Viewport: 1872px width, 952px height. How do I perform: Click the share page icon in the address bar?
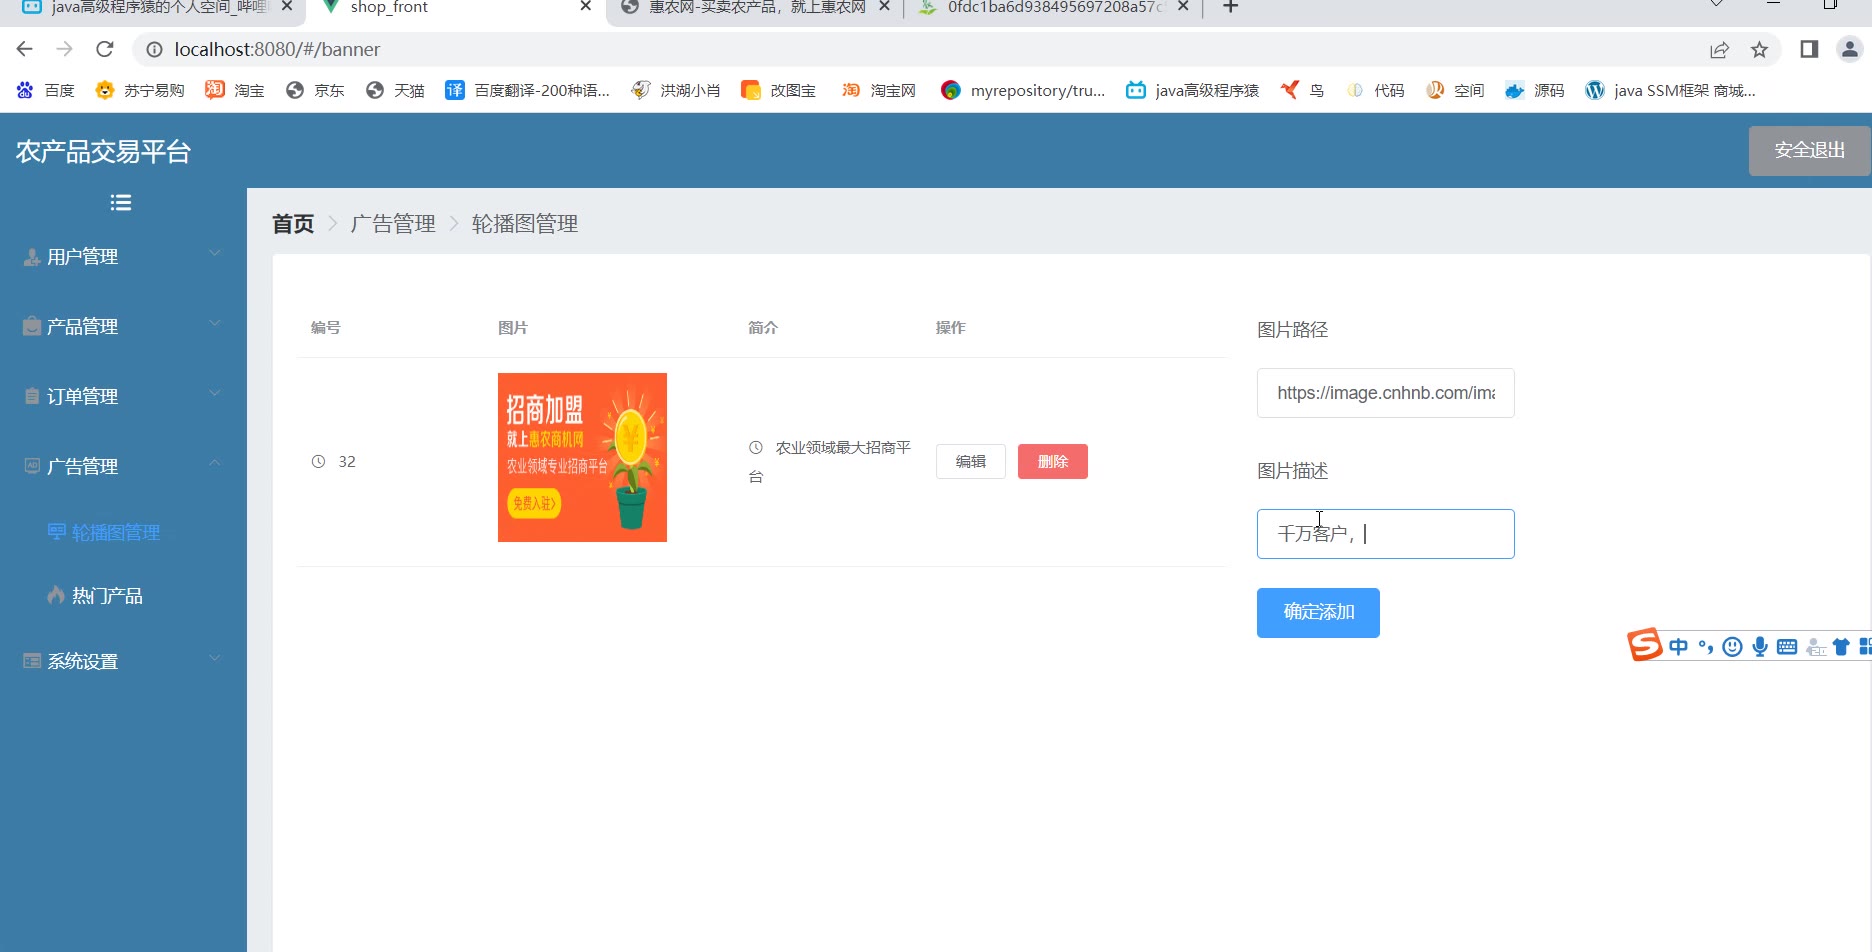coord(1719,49)
